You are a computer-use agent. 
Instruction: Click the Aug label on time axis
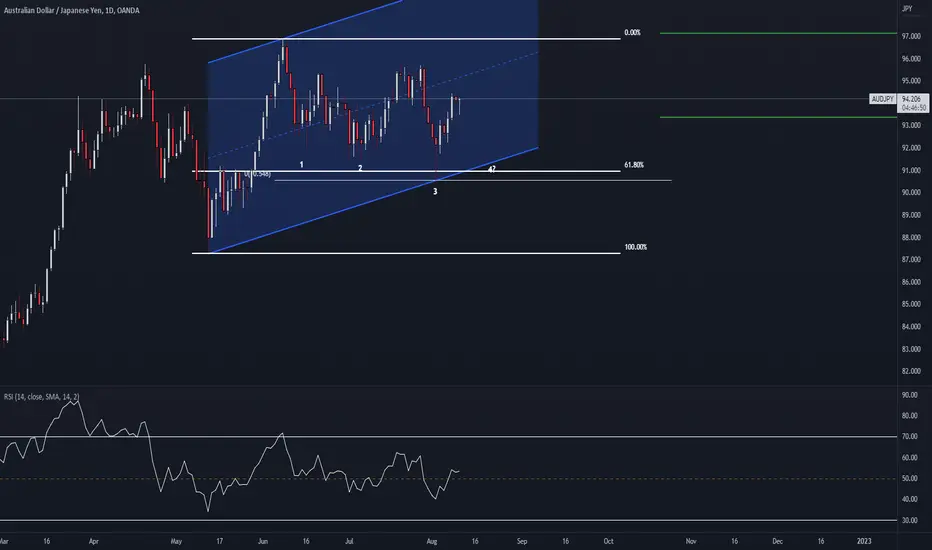(432, 542)
